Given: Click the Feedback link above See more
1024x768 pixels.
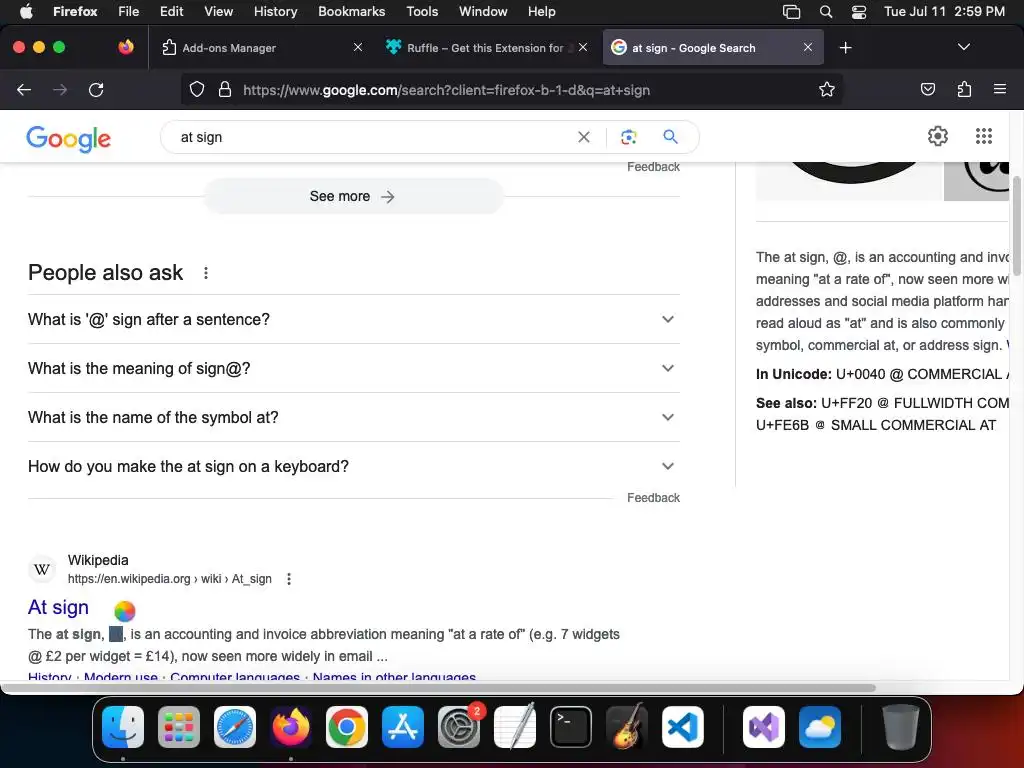Looking at the screenshot, I should coord(653,167).
